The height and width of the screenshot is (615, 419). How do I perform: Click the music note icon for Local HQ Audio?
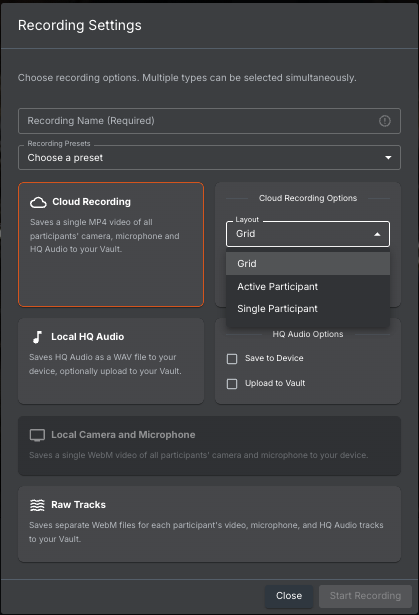[x=37, y=337]
